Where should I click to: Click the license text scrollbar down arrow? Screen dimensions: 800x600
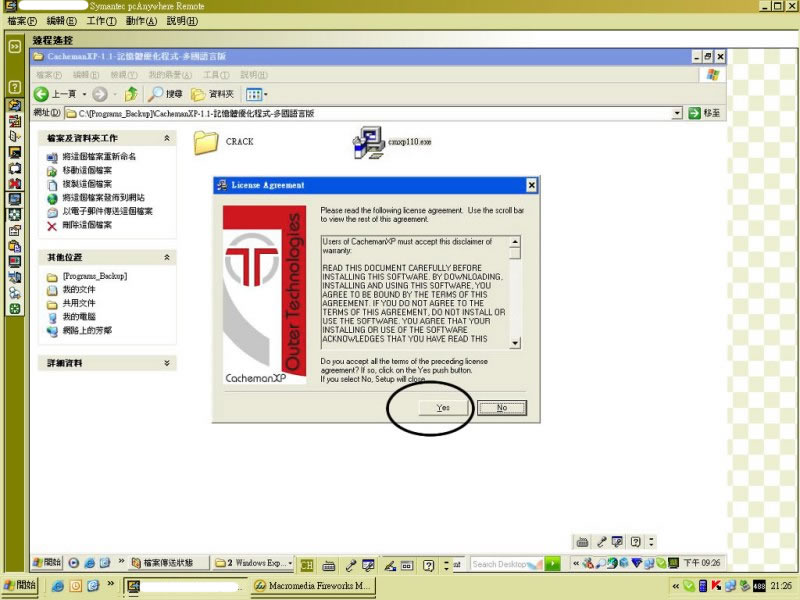coord(515,343)
